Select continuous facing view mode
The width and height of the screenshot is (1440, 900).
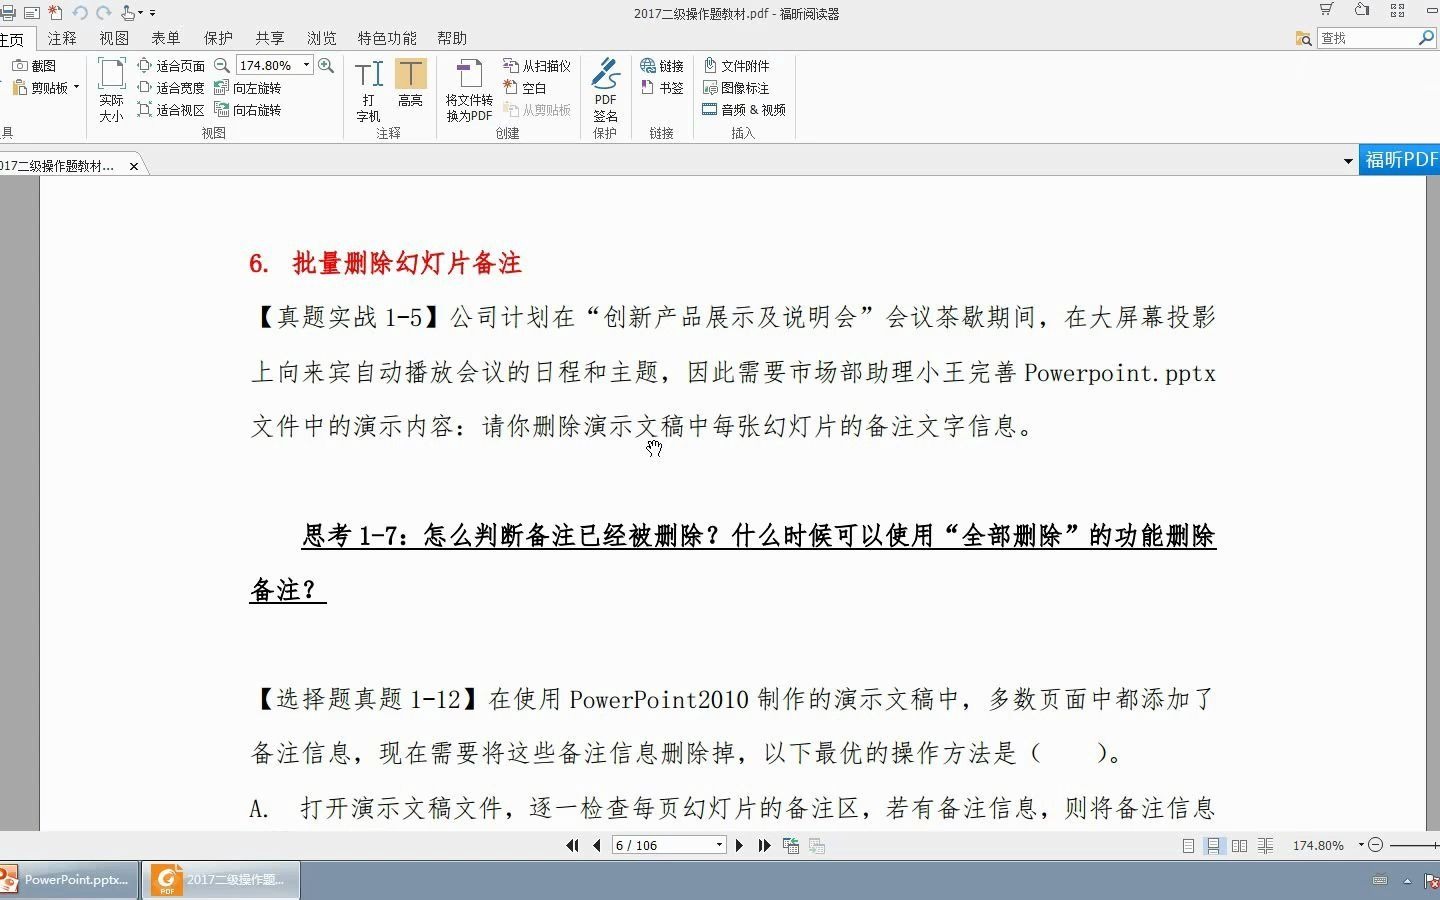[x=1266, y=846]
